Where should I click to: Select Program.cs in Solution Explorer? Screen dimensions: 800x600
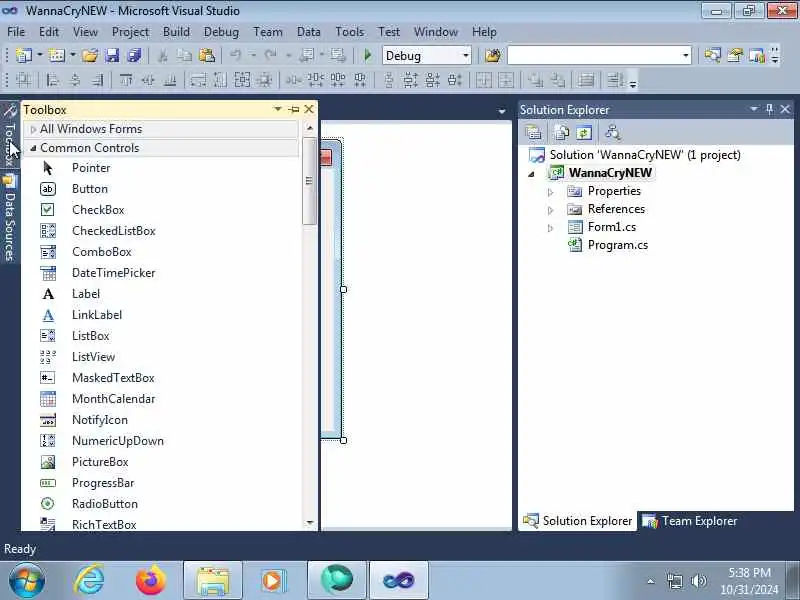point(617,245)
